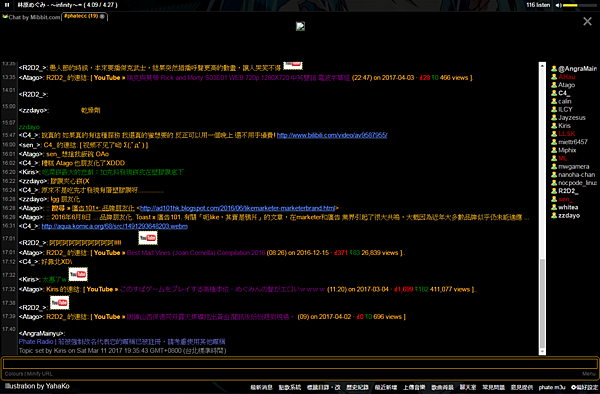The height and width of the screenshot is (394, 600).
Task: Open 最近新增 in the bottom menu
Action: pyautogui.click(x=386, y=387)
